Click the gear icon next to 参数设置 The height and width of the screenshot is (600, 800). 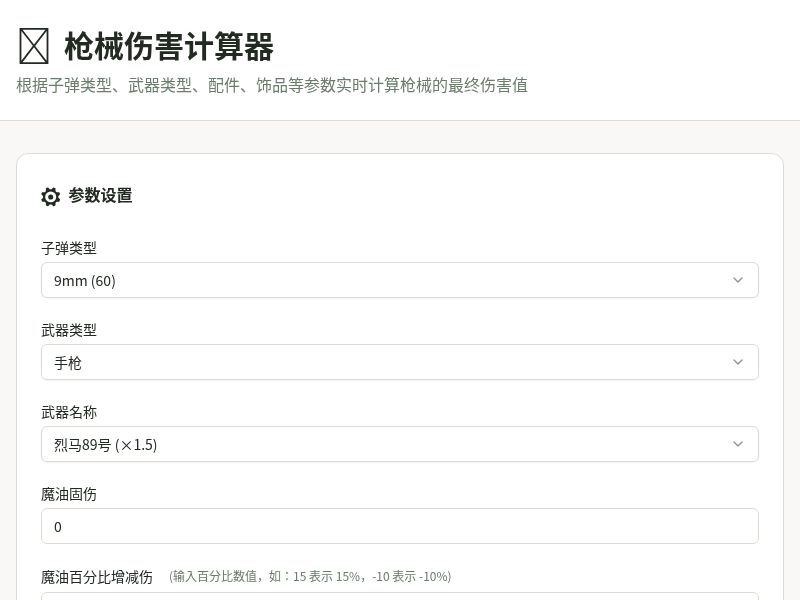coord(51,197)
